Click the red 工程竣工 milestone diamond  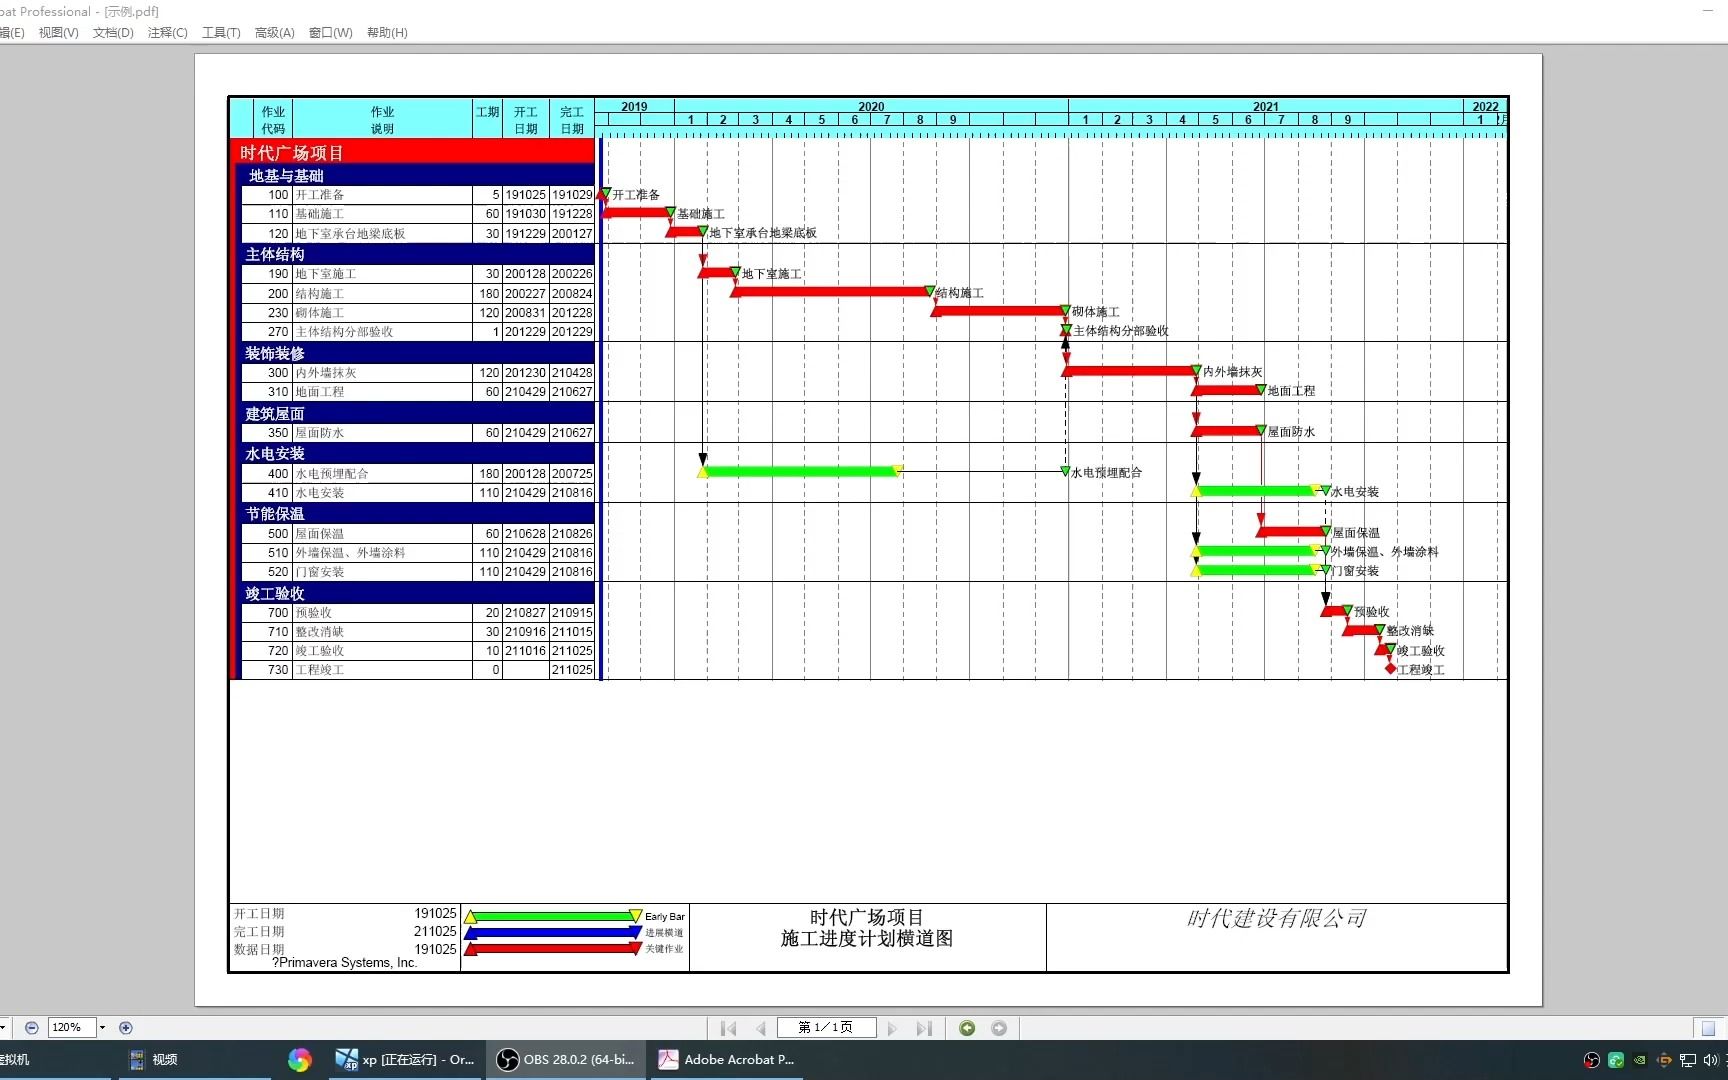(x=1390, y=669)
